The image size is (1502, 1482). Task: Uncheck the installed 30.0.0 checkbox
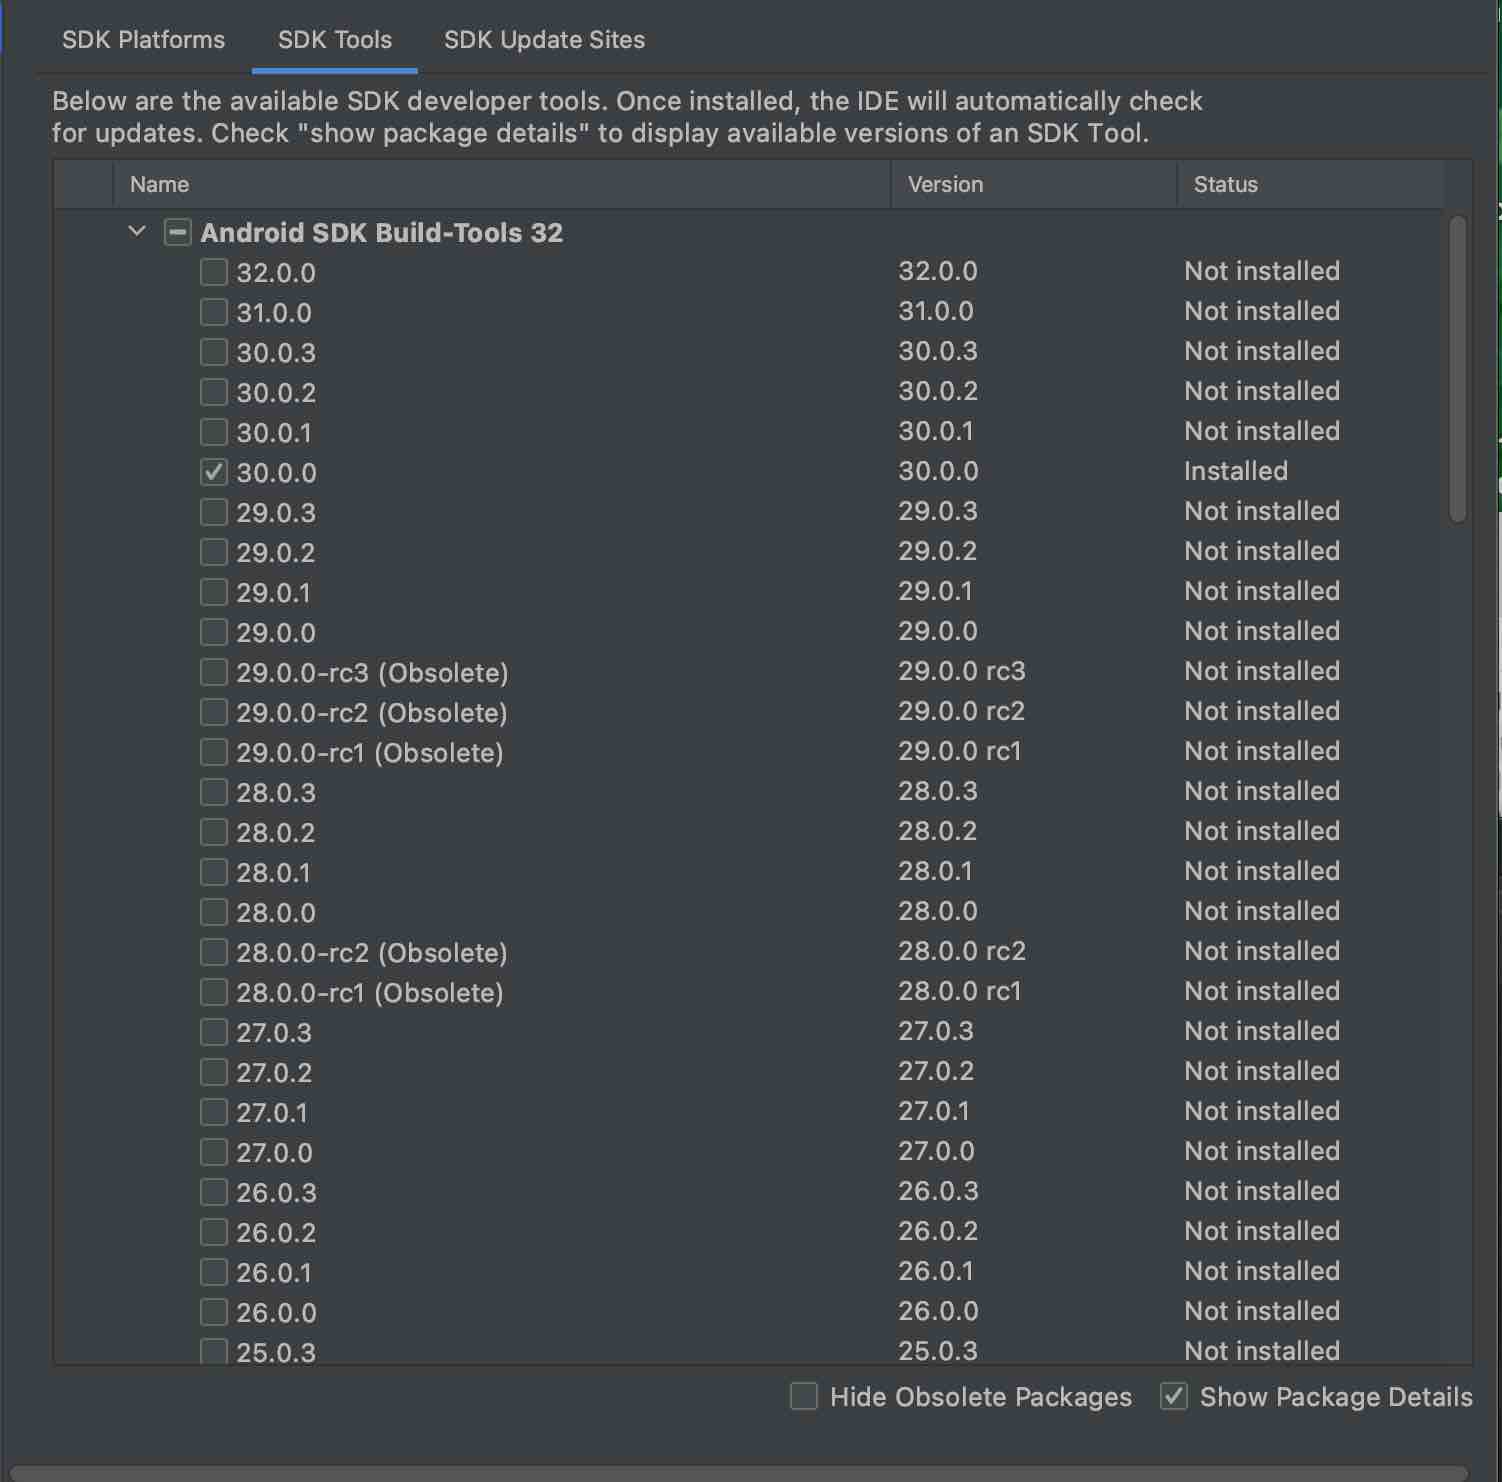tap(213, 472)
